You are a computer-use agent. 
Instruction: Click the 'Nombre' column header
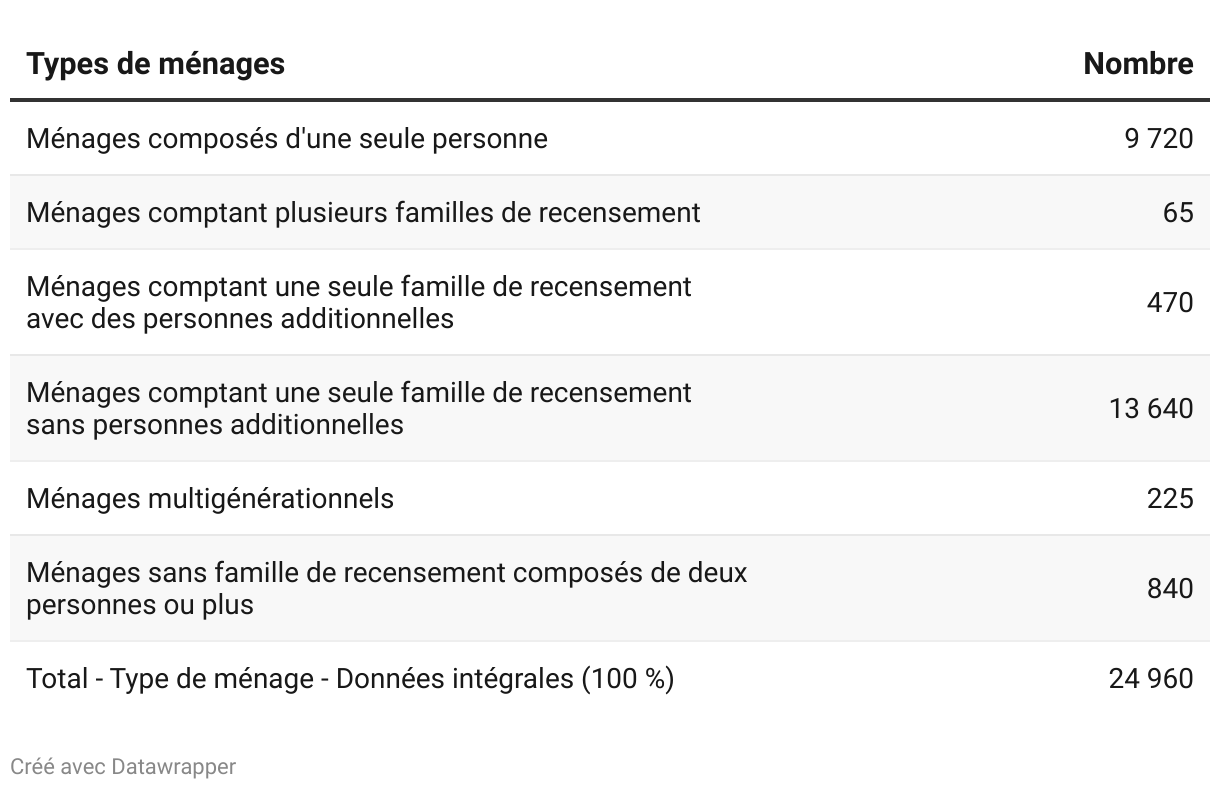pos(1138,64)
